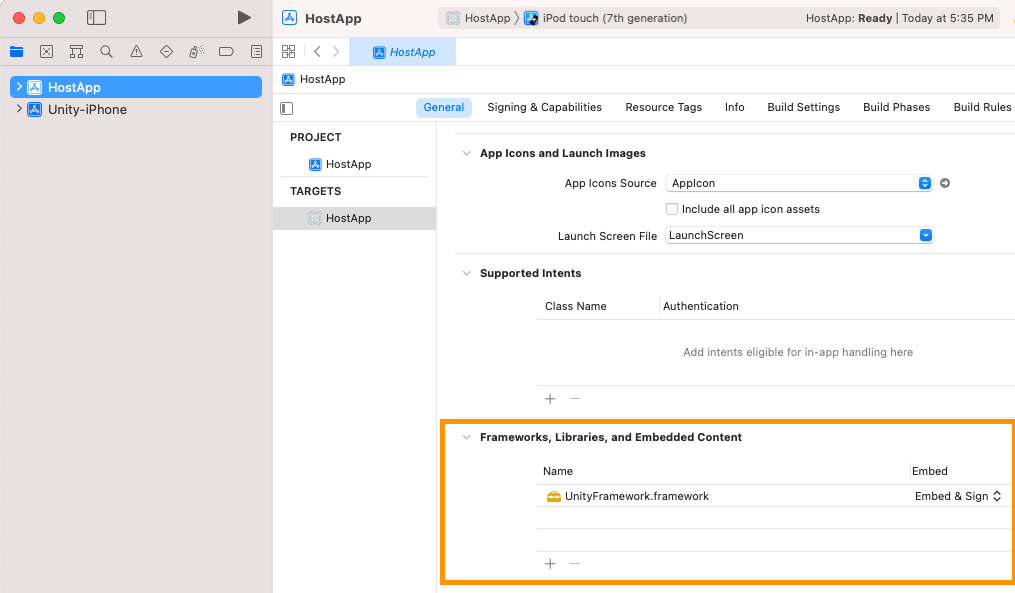Click the arrow next to AppIcon source

pos(945,183)
